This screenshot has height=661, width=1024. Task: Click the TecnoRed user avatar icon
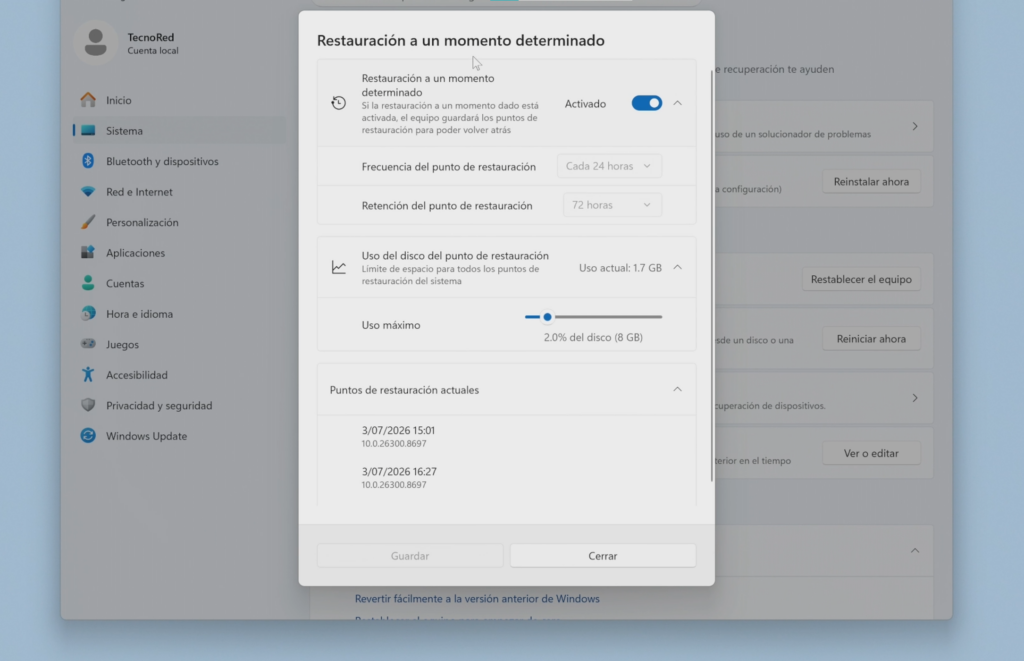(x=95, y=42)
